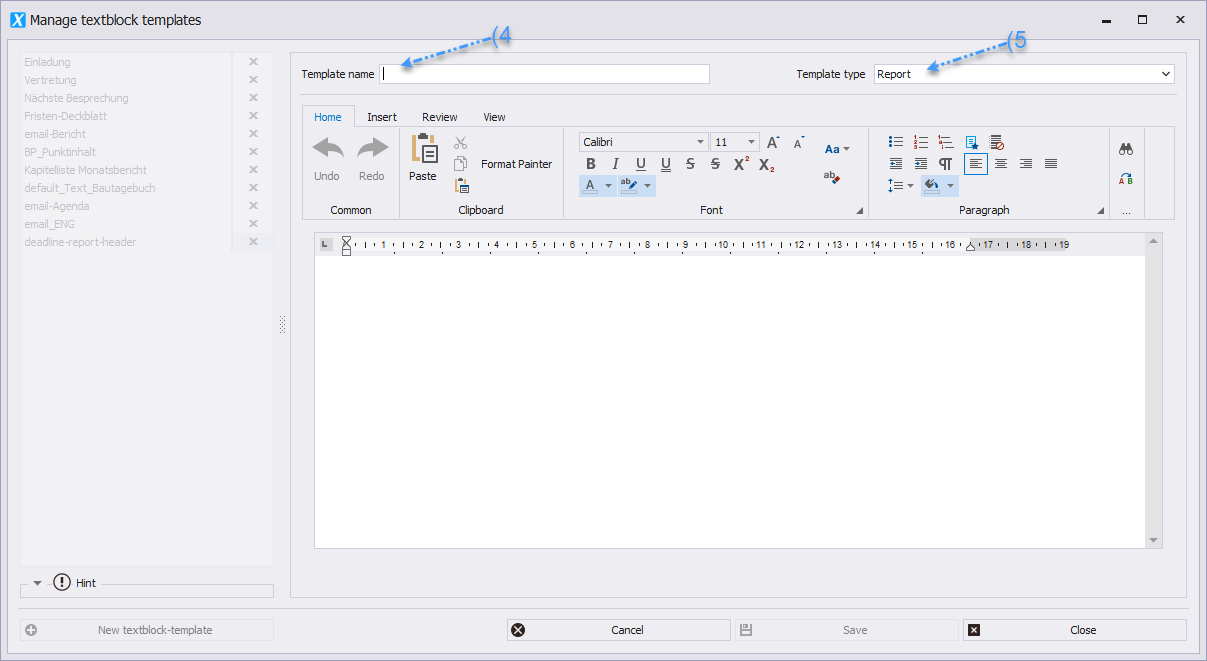1207x661 pixels.
Task: Toggle single Strikethrough formatting
Action: tap(691, 164)
